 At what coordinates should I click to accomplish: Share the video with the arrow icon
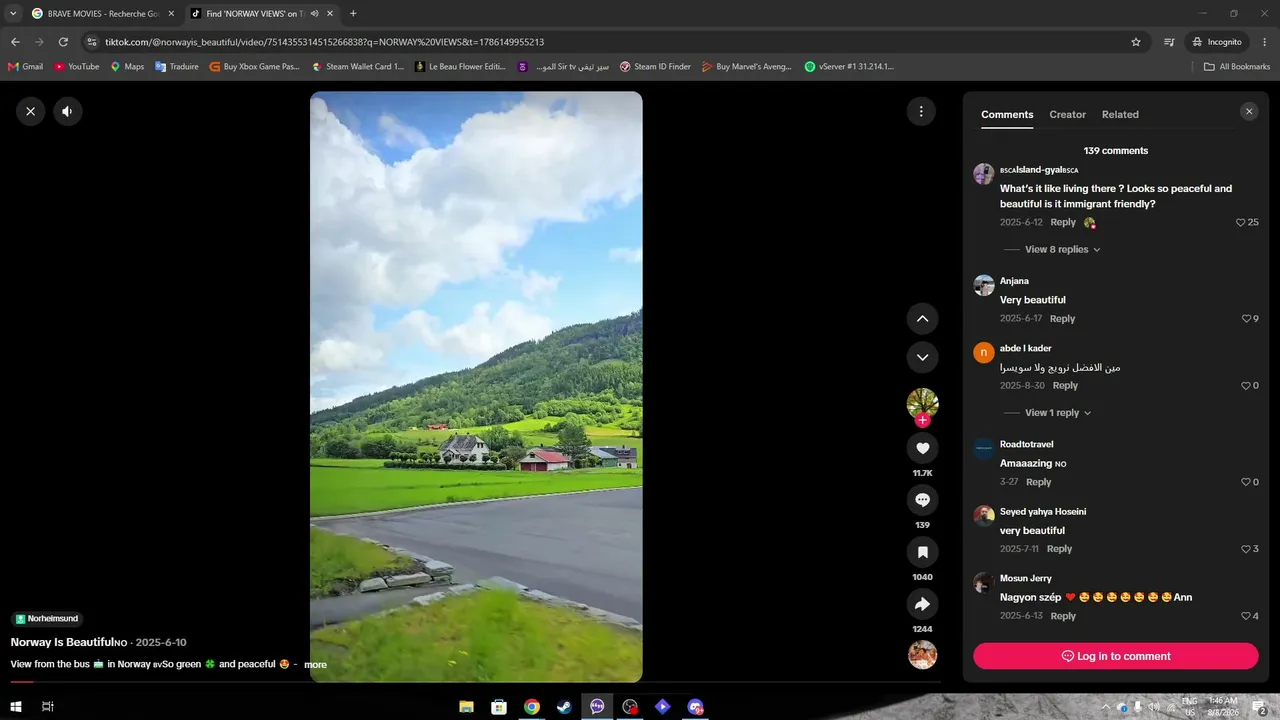[x=922, y=604]
